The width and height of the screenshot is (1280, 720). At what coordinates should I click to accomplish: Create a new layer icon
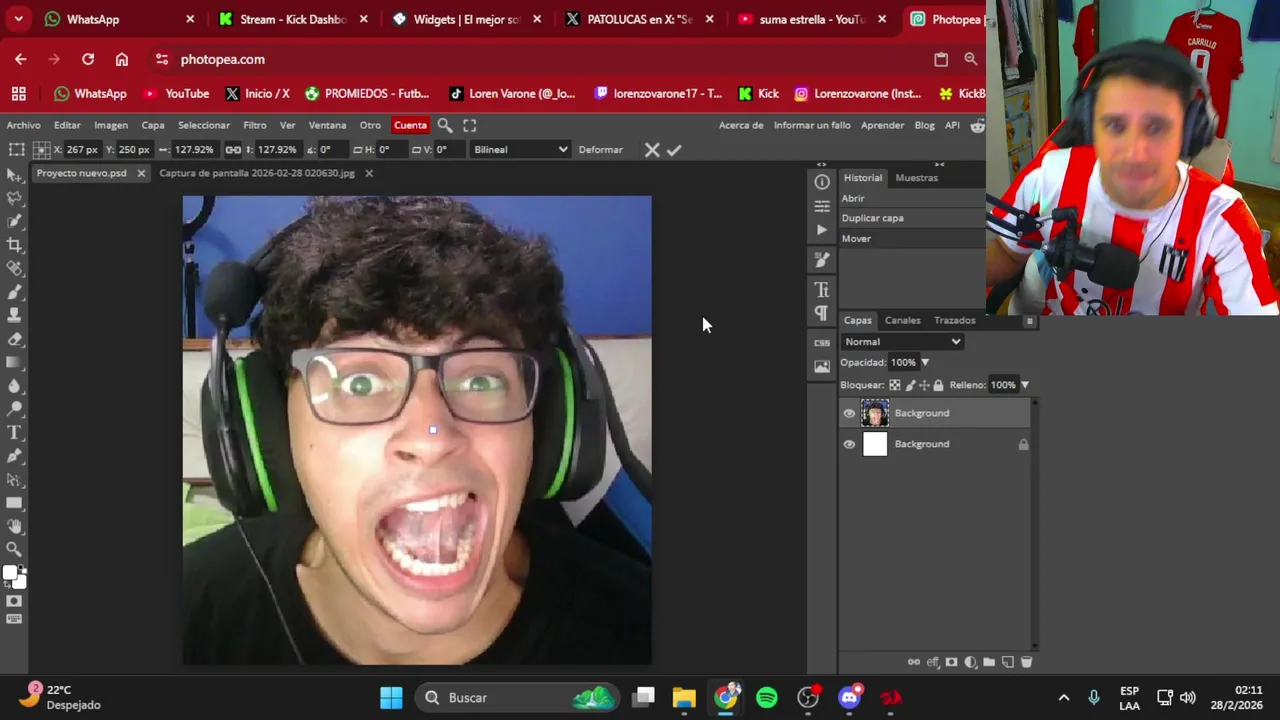(1007, 662)
